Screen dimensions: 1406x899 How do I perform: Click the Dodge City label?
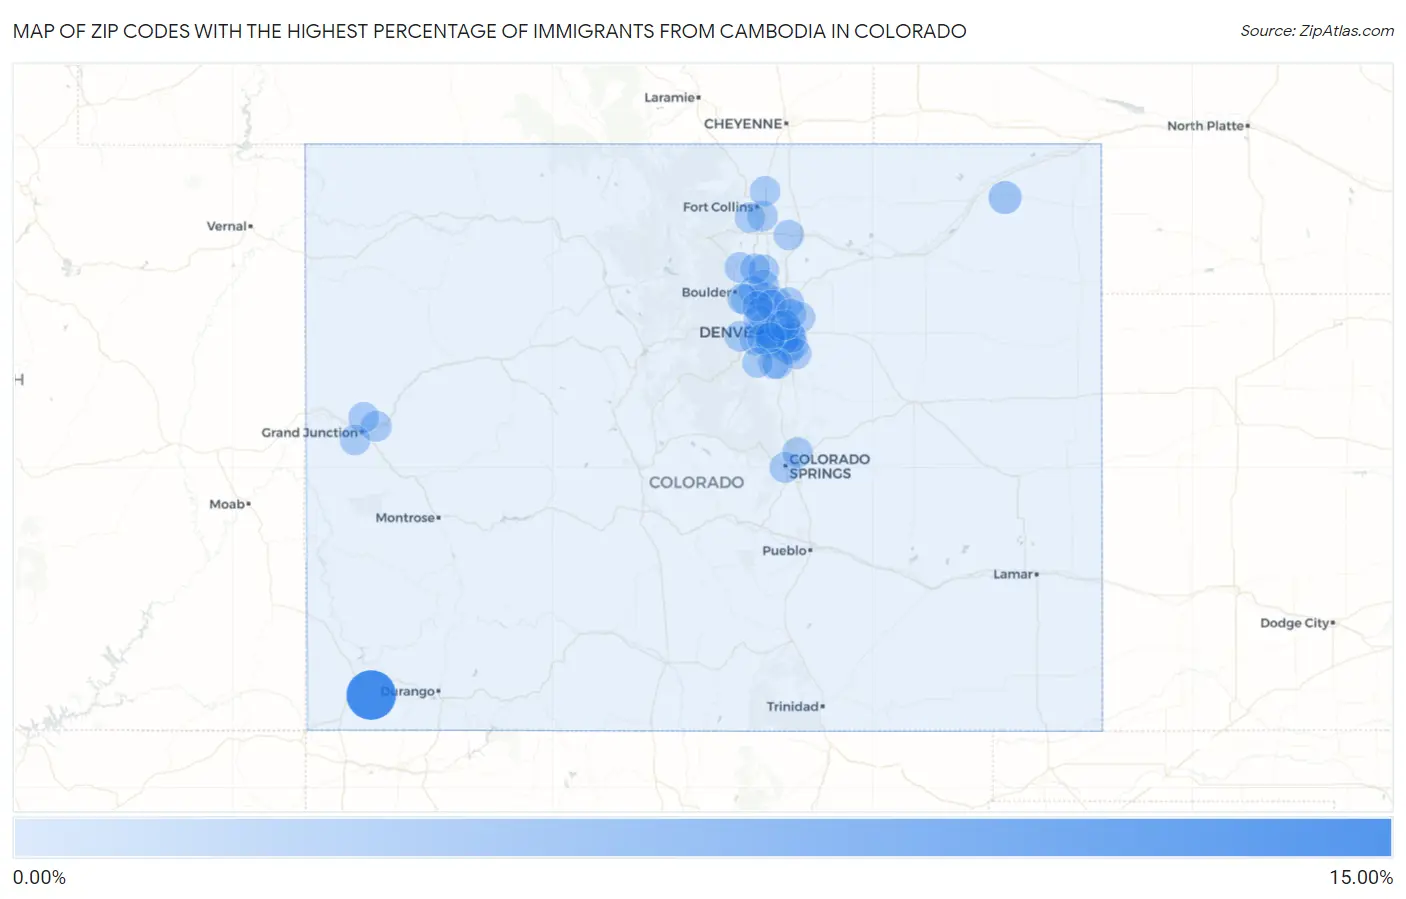click(1297, 623)
